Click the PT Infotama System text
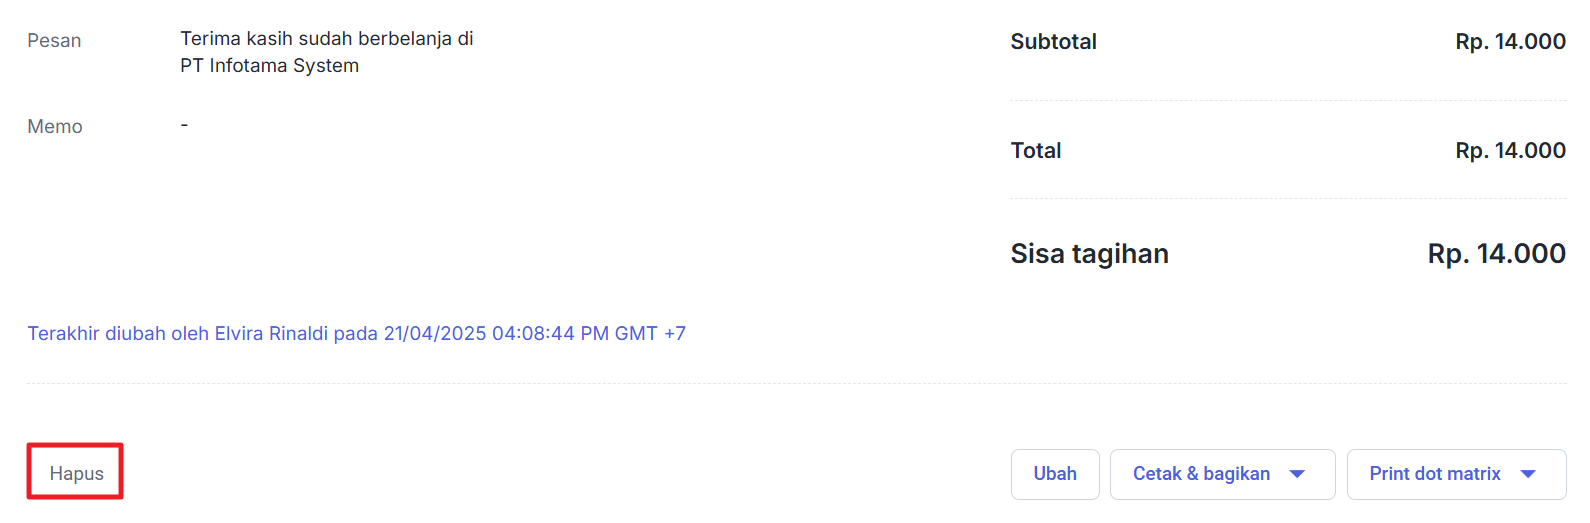The image size is (1590, 523). [x=269, y=66]
